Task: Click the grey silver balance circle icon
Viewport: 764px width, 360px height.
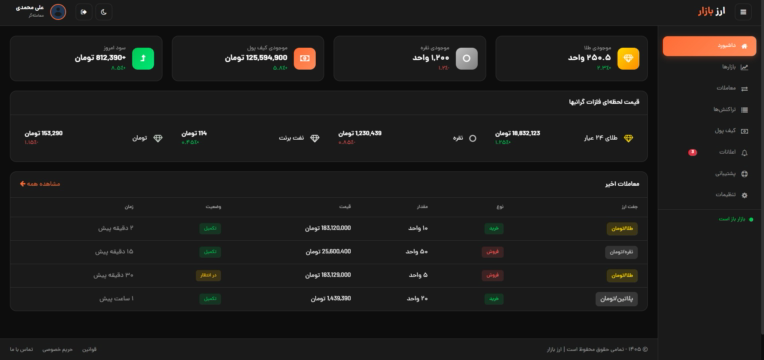Action: tap(466, 58)
